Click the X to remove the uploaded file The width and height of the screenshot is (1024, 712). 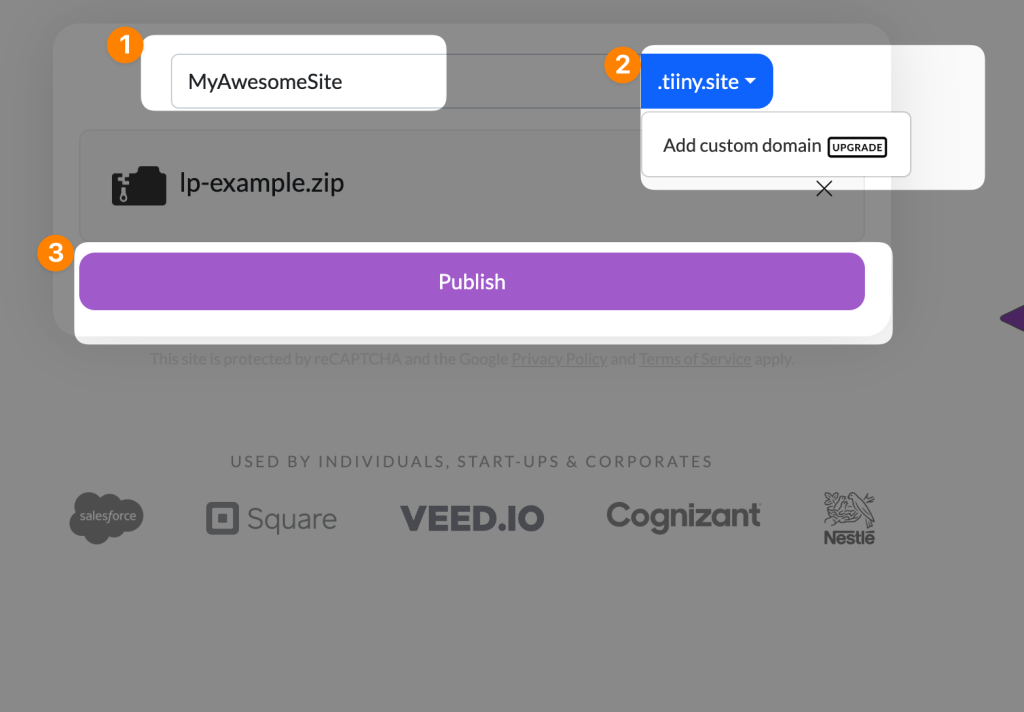823,189
